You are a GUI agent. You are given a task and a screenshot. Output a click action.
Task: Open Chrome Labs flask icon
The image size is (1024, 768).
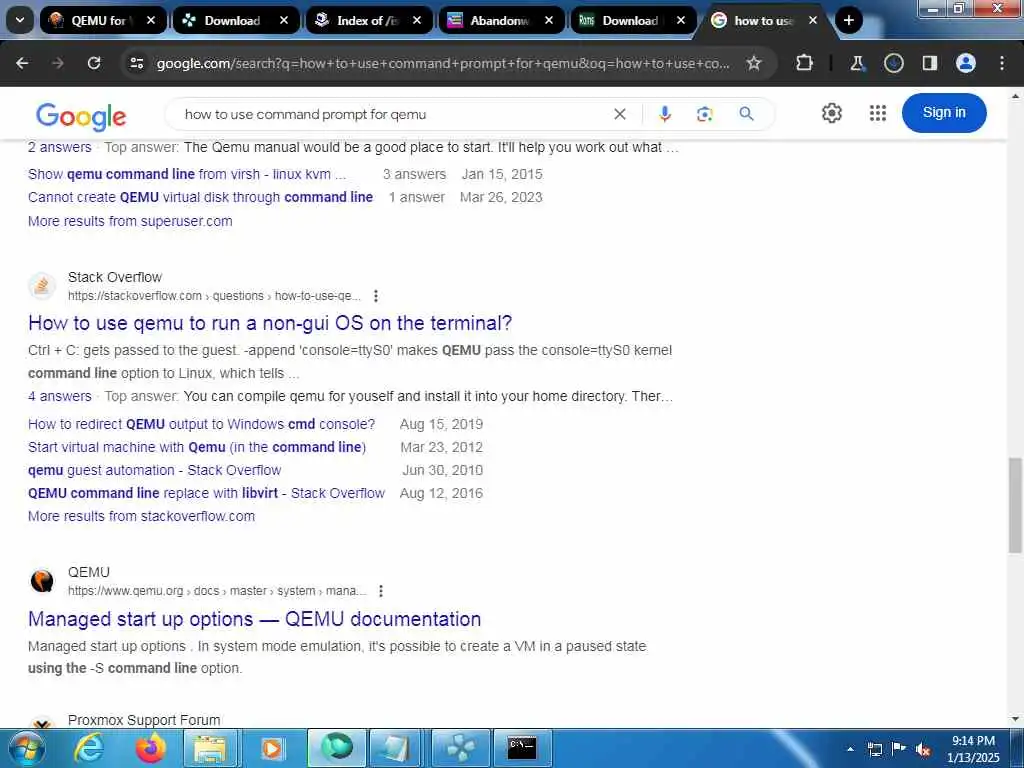(x=857, y=63)
